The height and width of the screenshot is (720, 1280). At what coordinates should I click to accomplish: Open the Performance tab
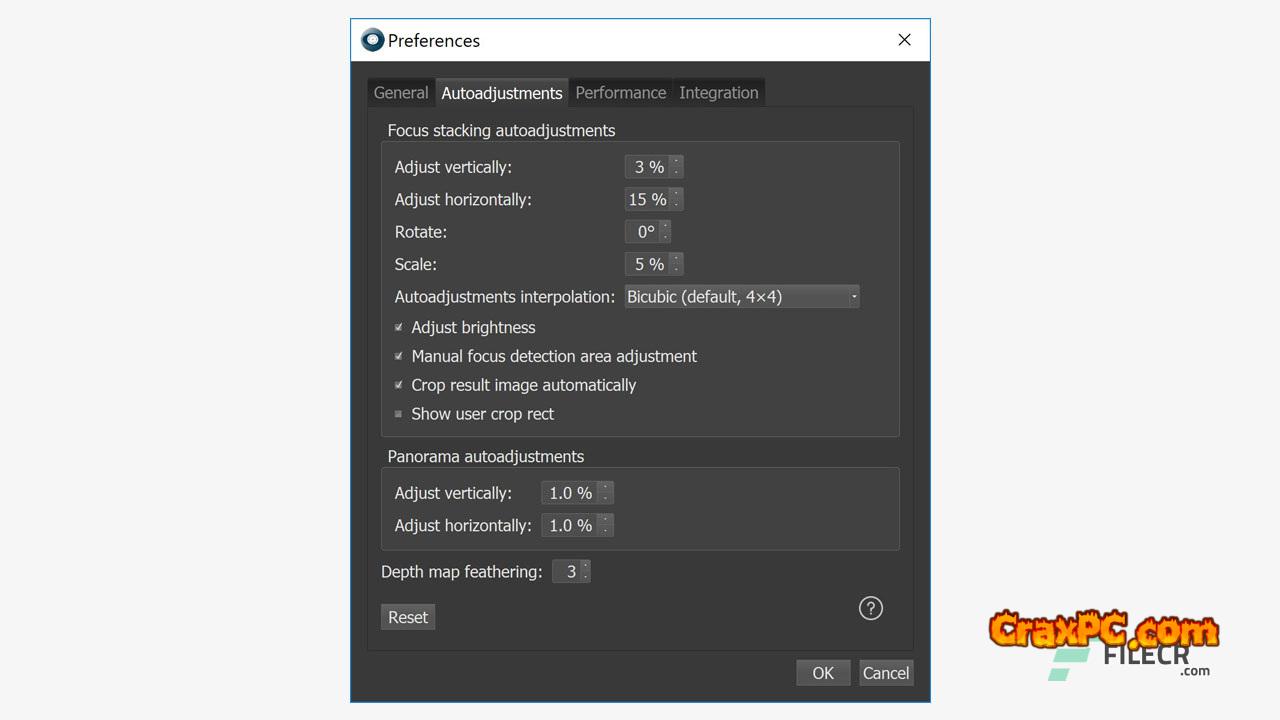pyautogui.click(x=620, y=93)
